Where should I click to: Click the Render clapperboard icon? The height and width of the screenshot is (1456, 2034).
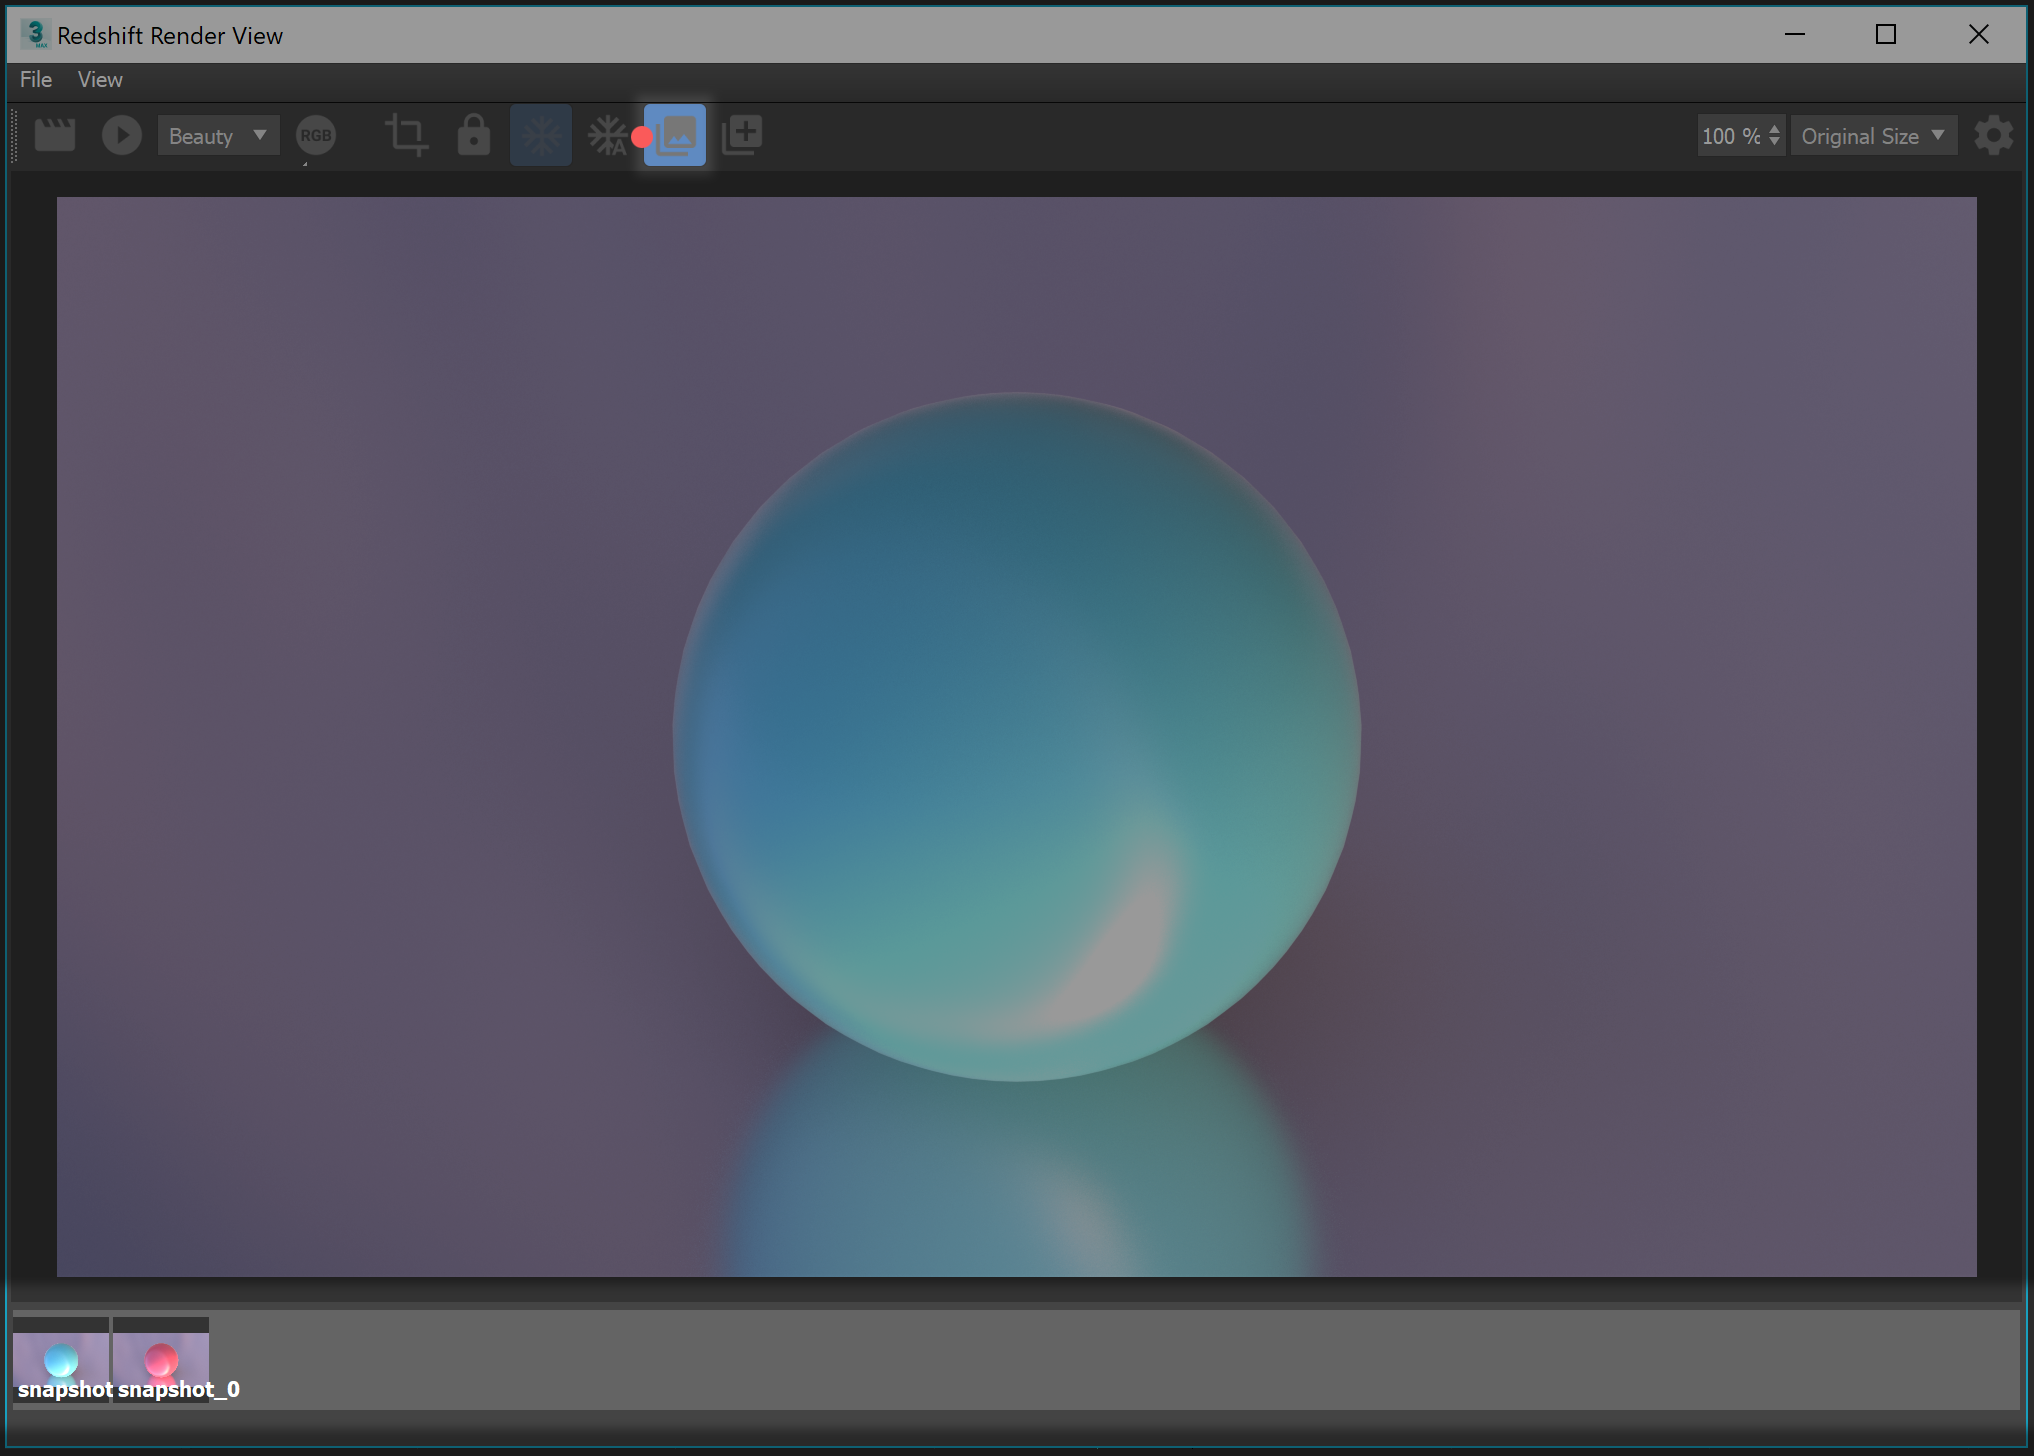(x=55, y=135)
